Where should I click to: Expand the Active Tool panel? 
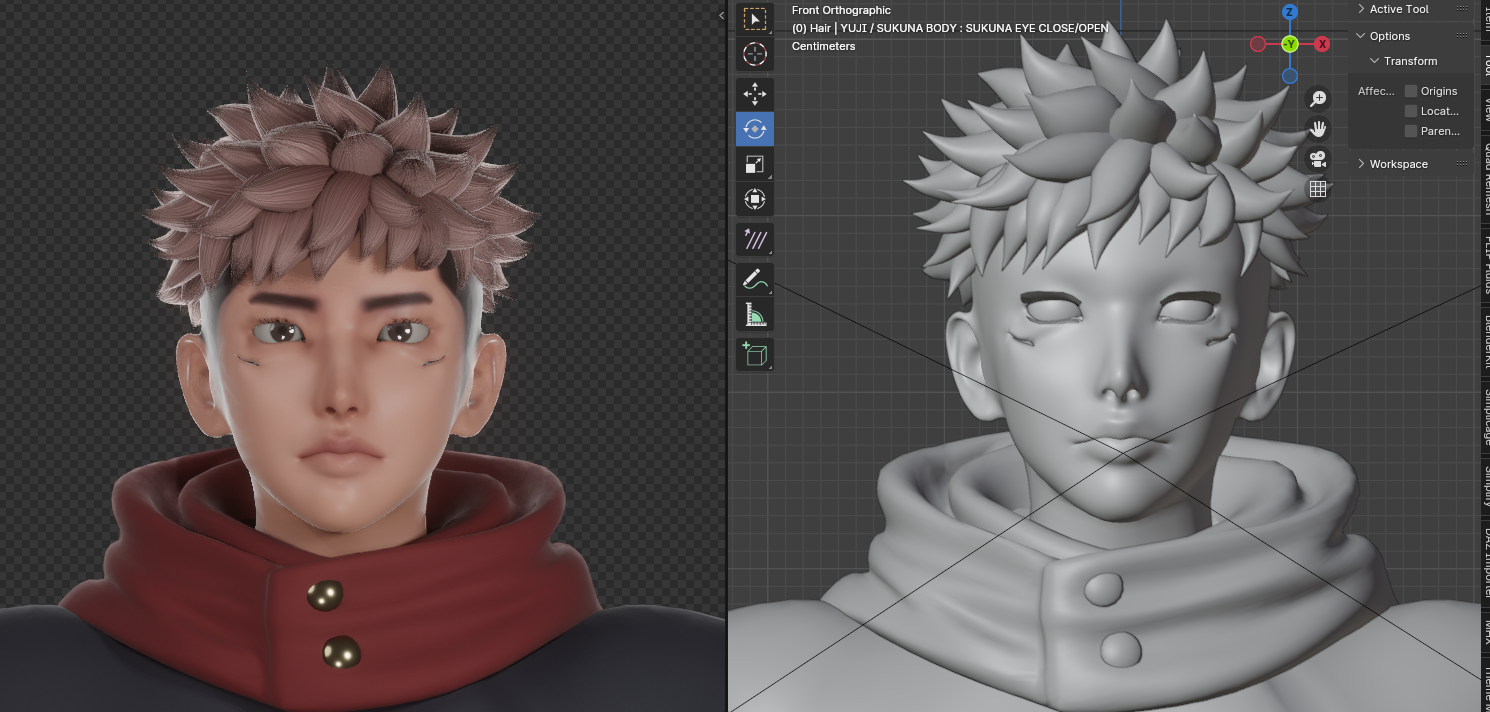click(x=1361, y=9)
